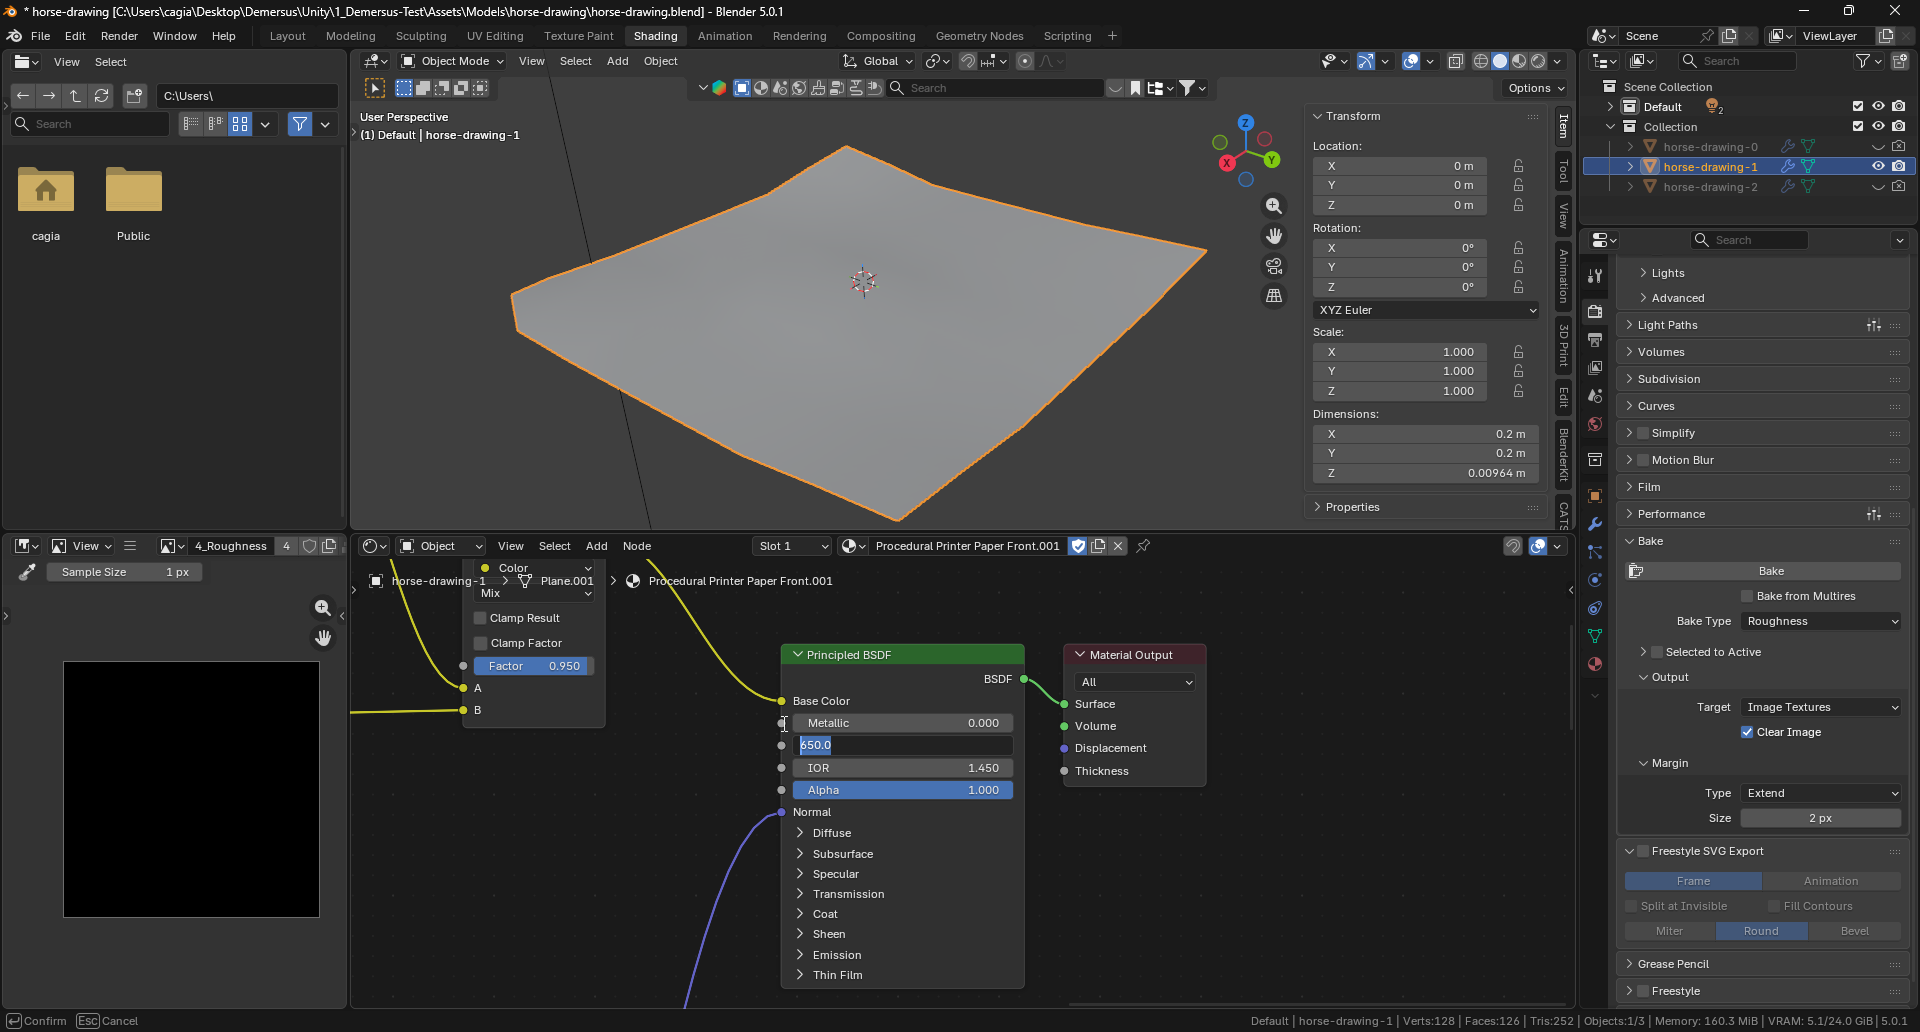This screenshot has width=1920, height=1032.
Task: Switch viewport perspective/orthographic grid icon
Action: click(1274, 296)
